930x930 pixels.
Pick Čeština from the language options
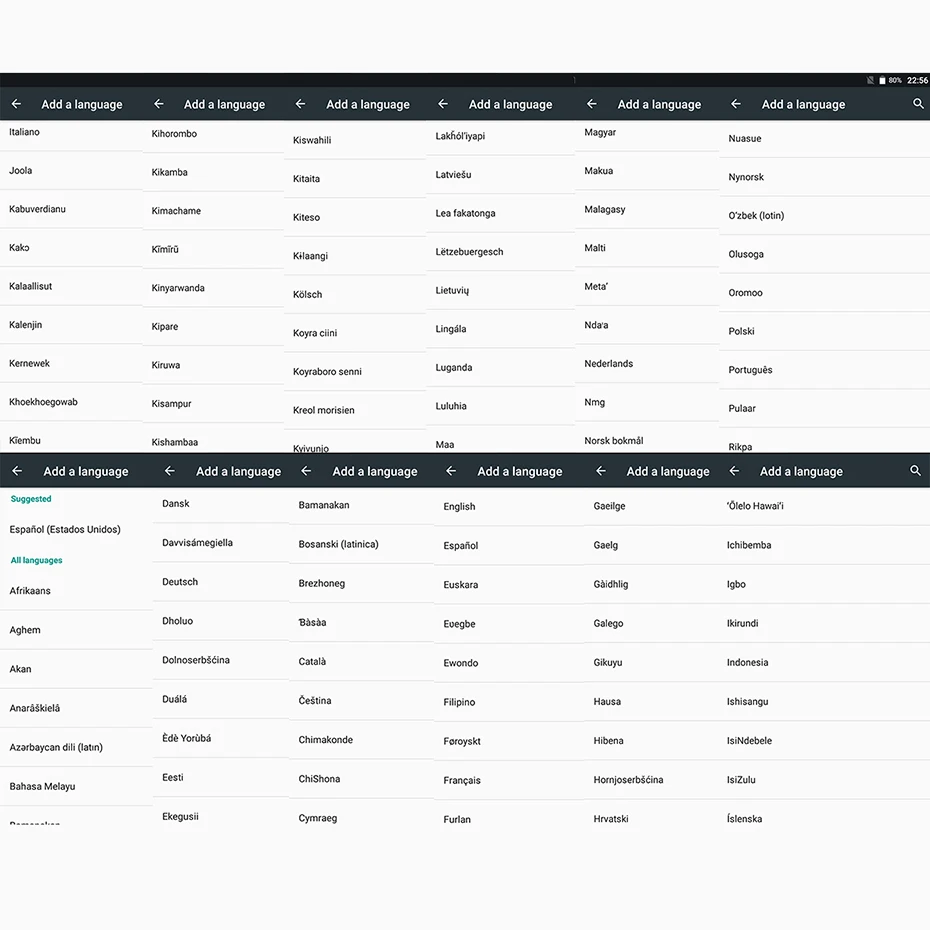click(315, 701)
